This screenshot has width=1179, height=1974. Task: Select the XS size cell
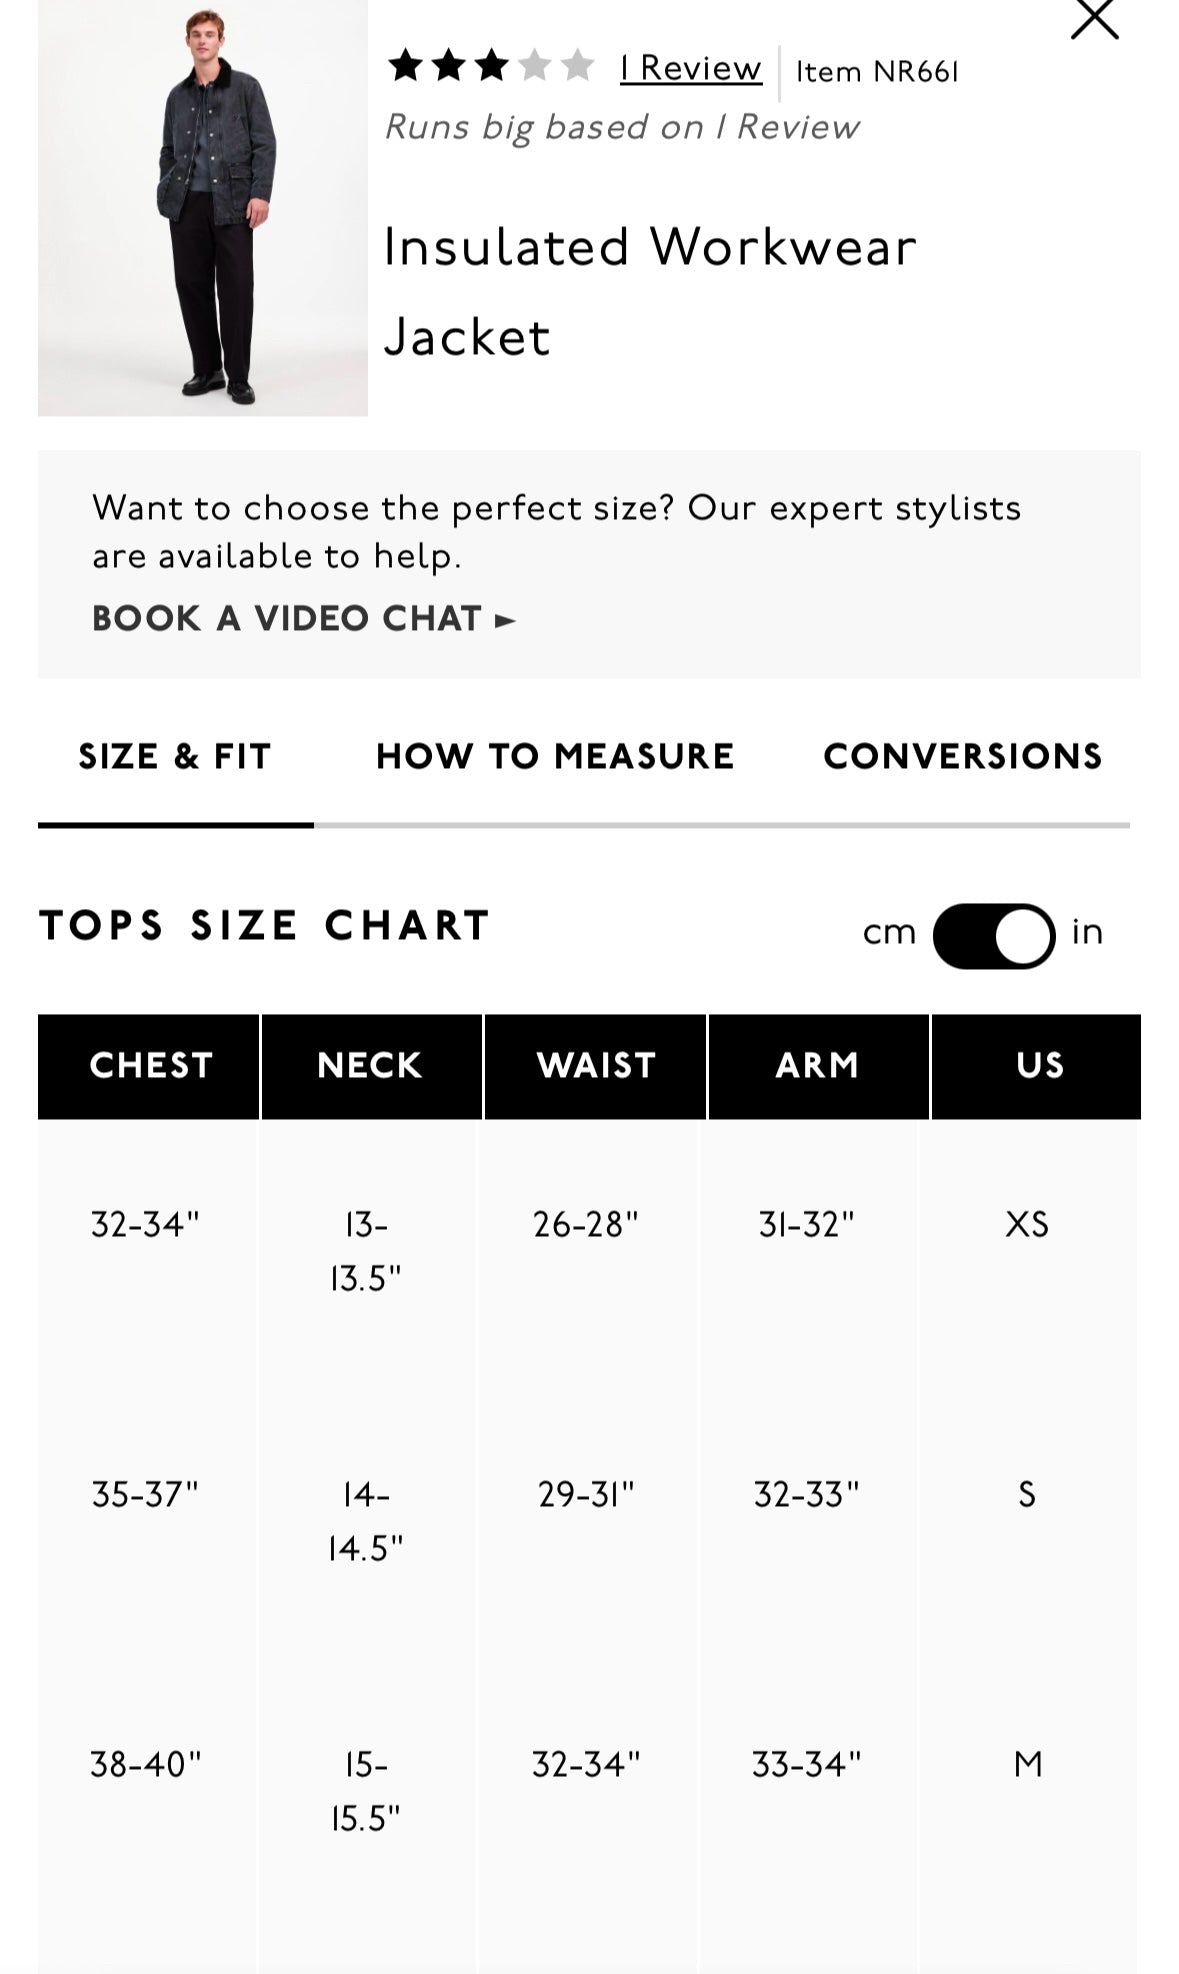click(1027, 1225)
